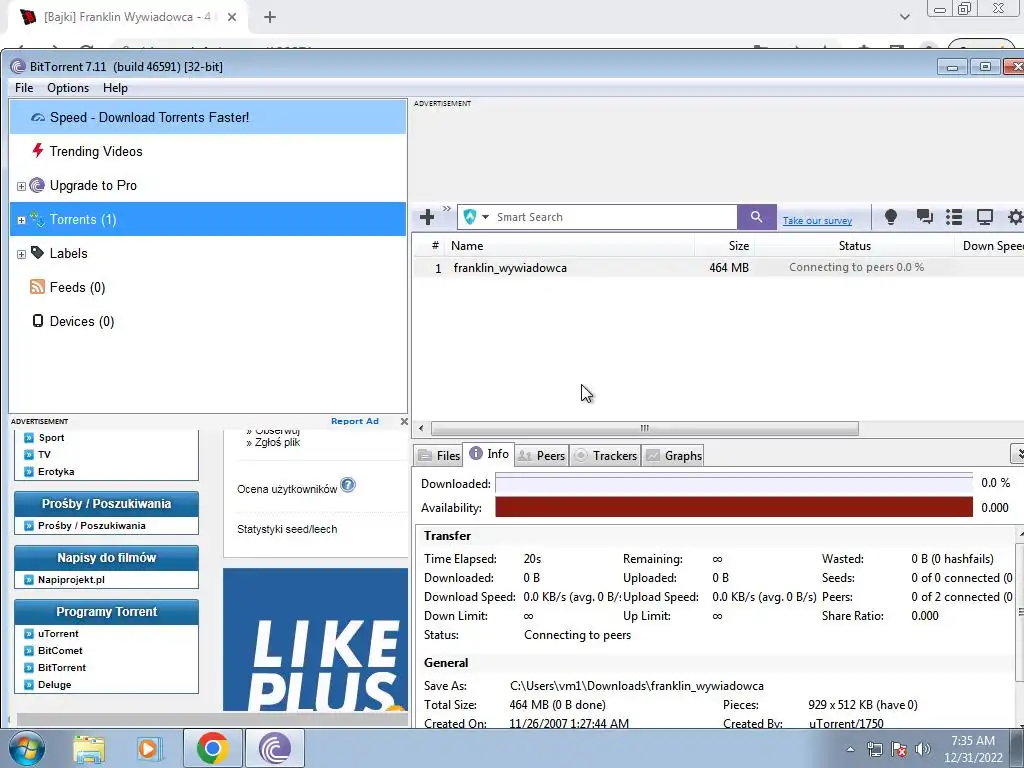This screenshot has width=1024, height=768.
Task: Switch to the Peers tab
Action: (x=541, y=455)
